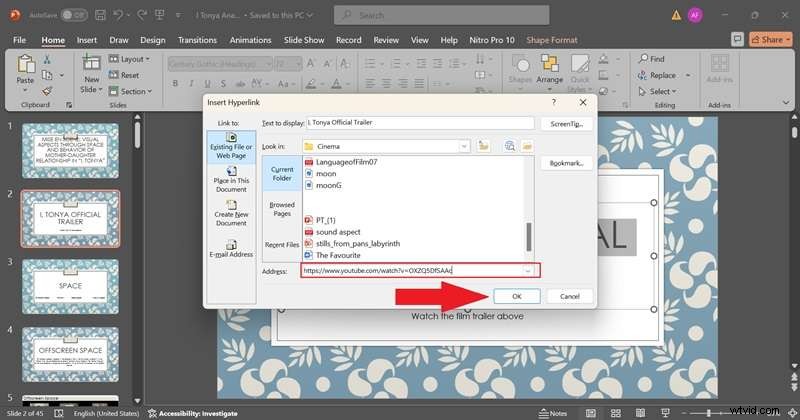Select the Recent Files tab

pos(282,244)
